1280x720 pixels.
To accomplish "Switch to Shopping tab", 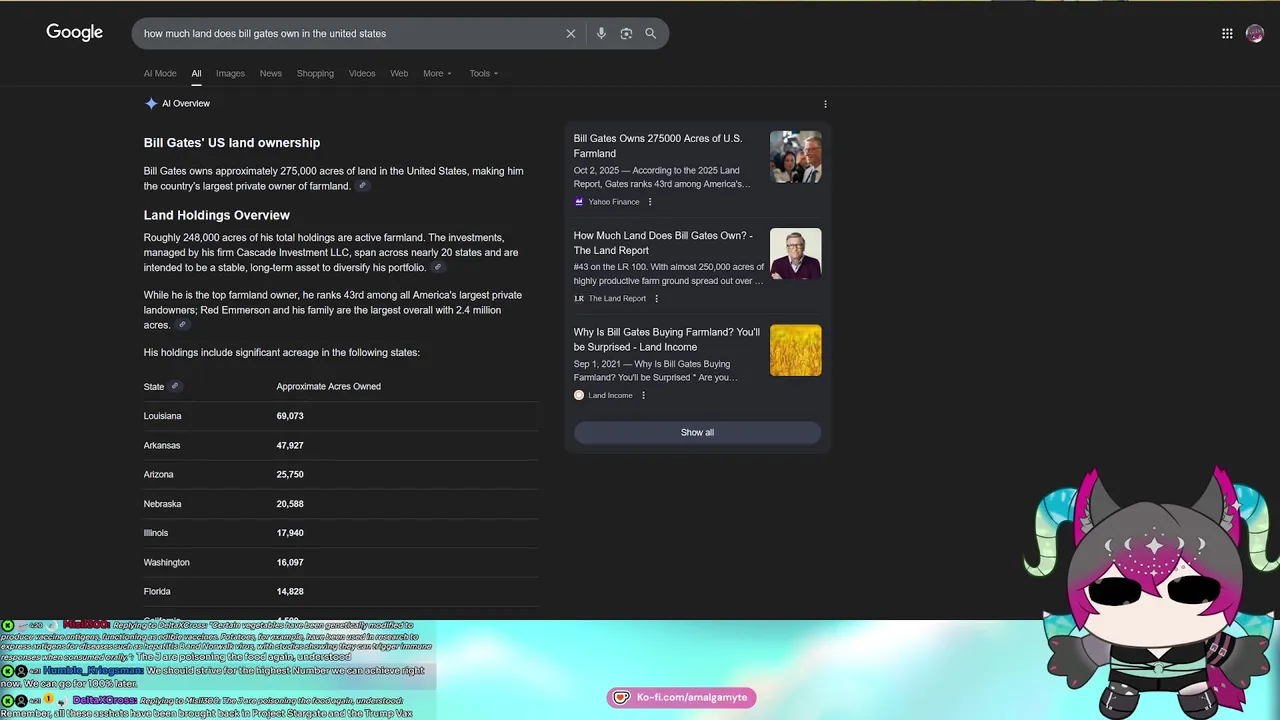I will coord(315,73).
